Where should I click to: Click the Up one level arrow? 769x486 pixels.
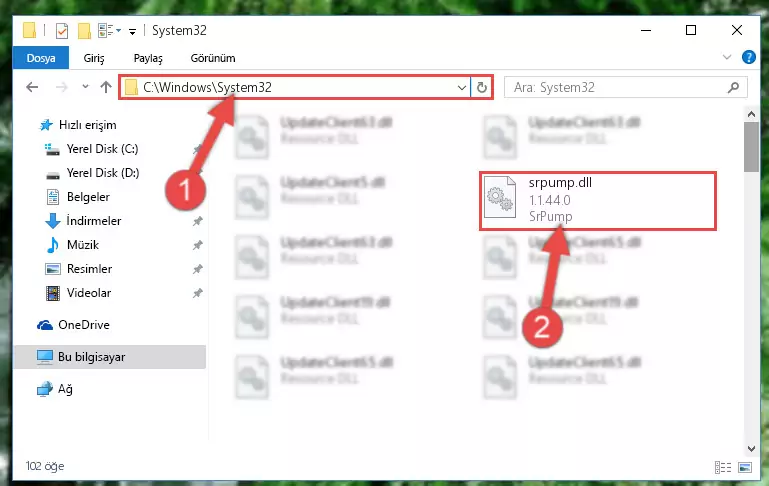[x=106, y=87]
